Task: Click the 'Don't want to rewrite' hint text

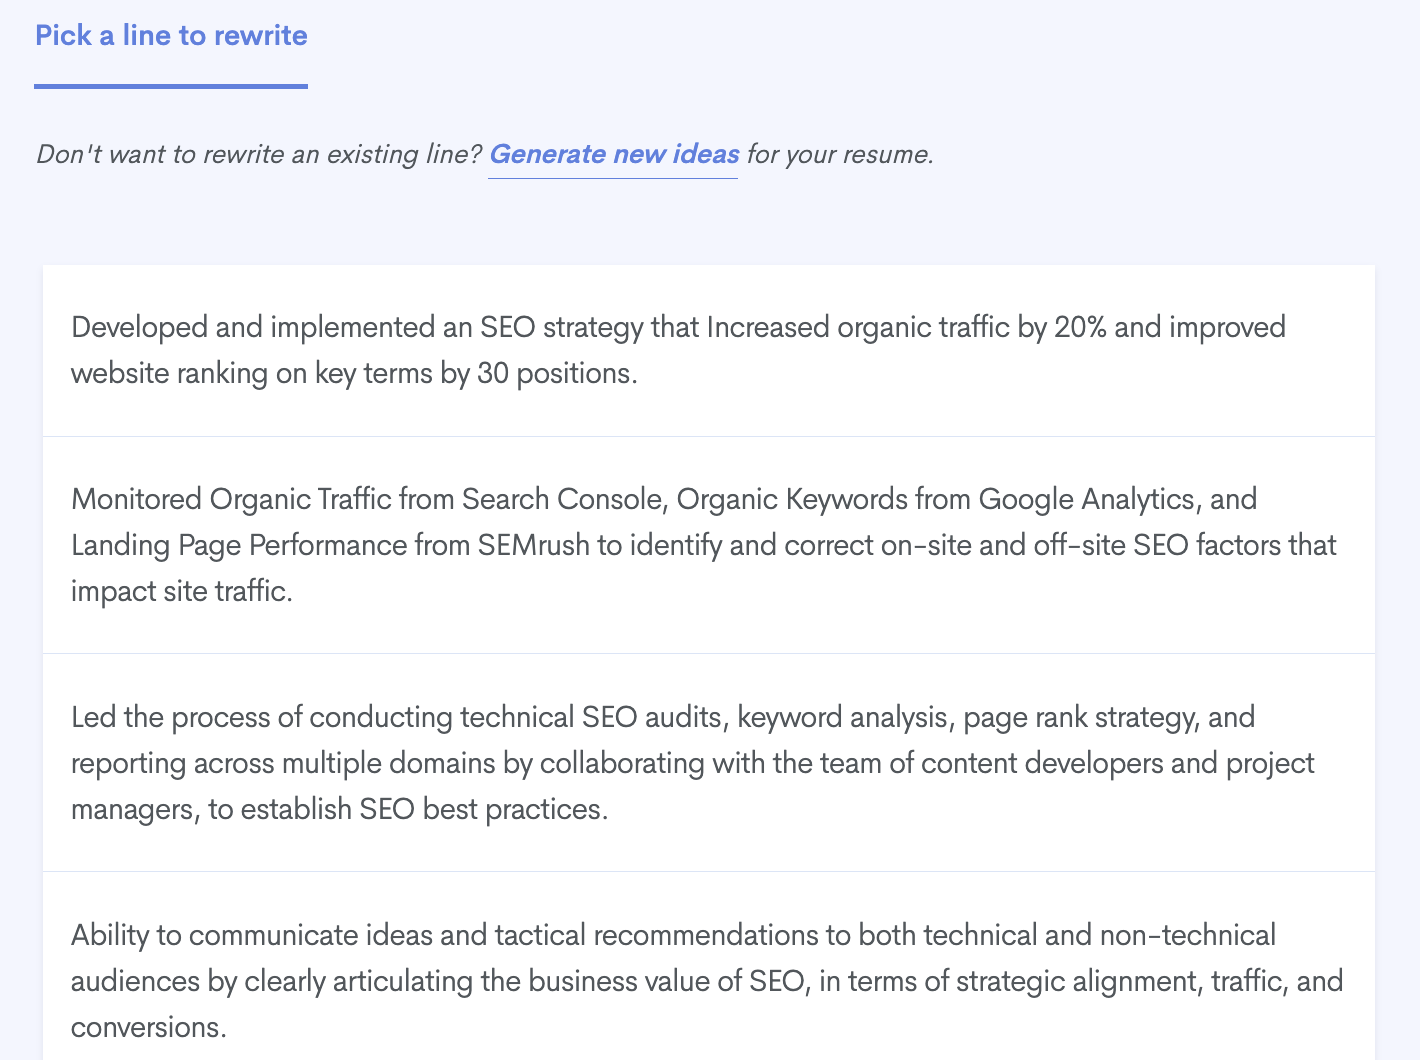Action: 259,154
